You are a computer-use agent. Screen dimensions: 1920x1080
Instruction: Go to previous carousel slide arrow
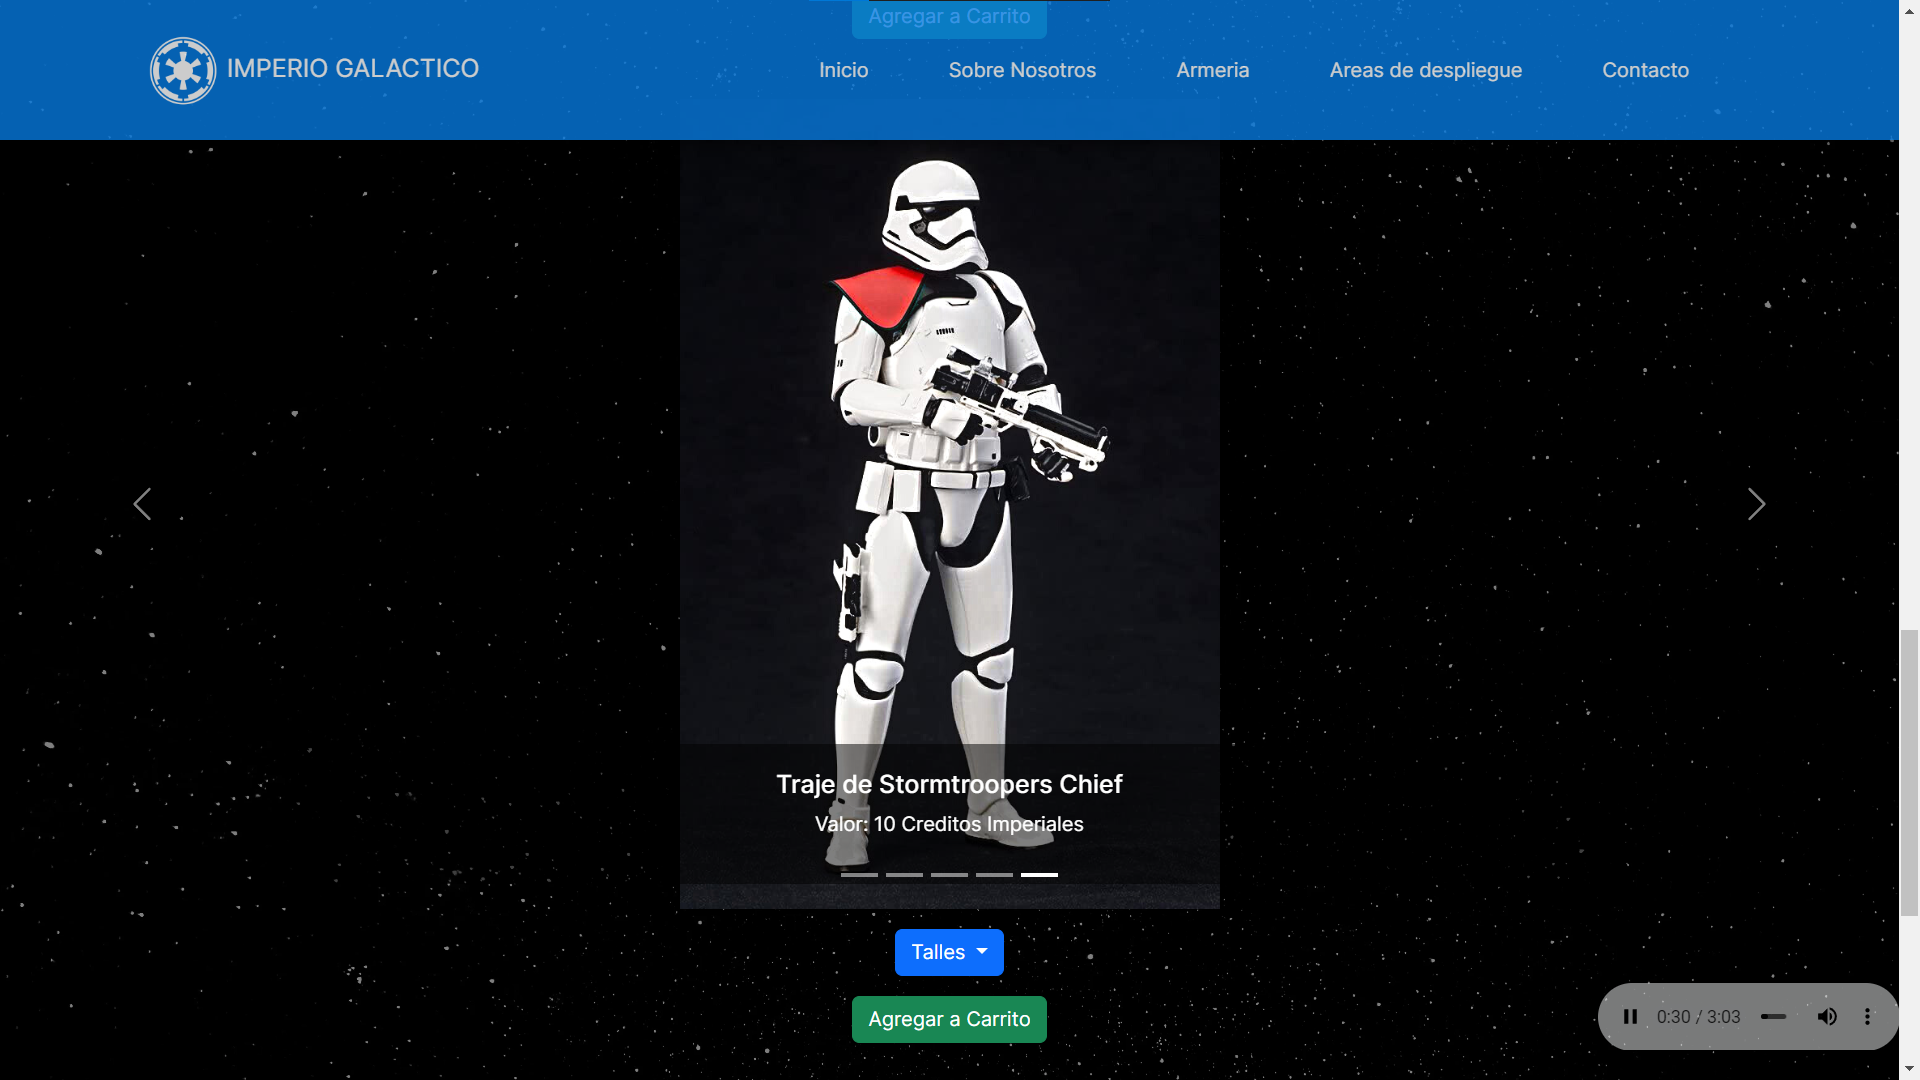tap(142, 504)
